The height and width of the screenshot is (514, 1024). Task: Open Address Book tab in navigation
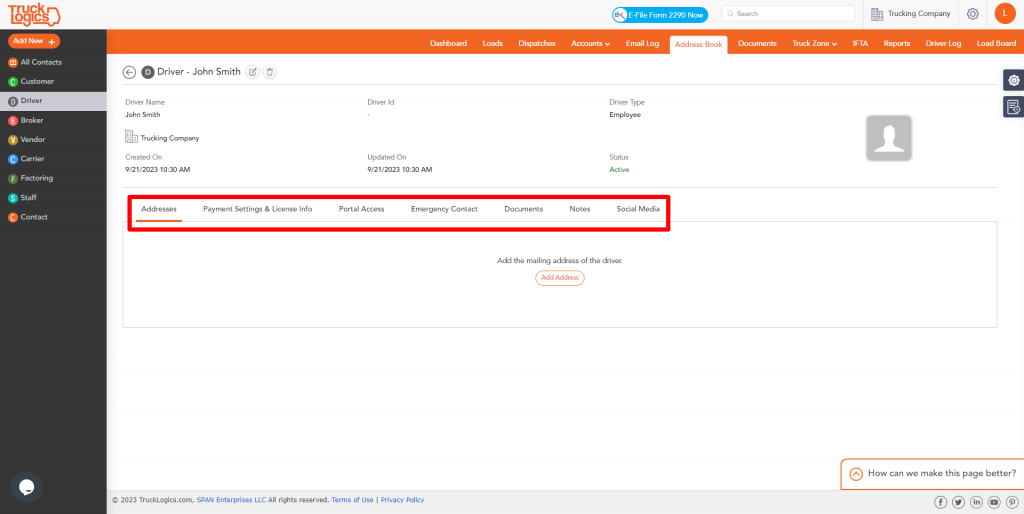point(698,44)
